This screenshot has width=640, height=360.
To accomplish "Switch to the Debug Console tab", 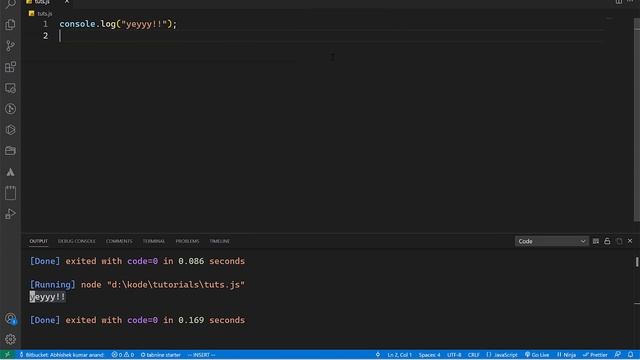I will [76, 241].
